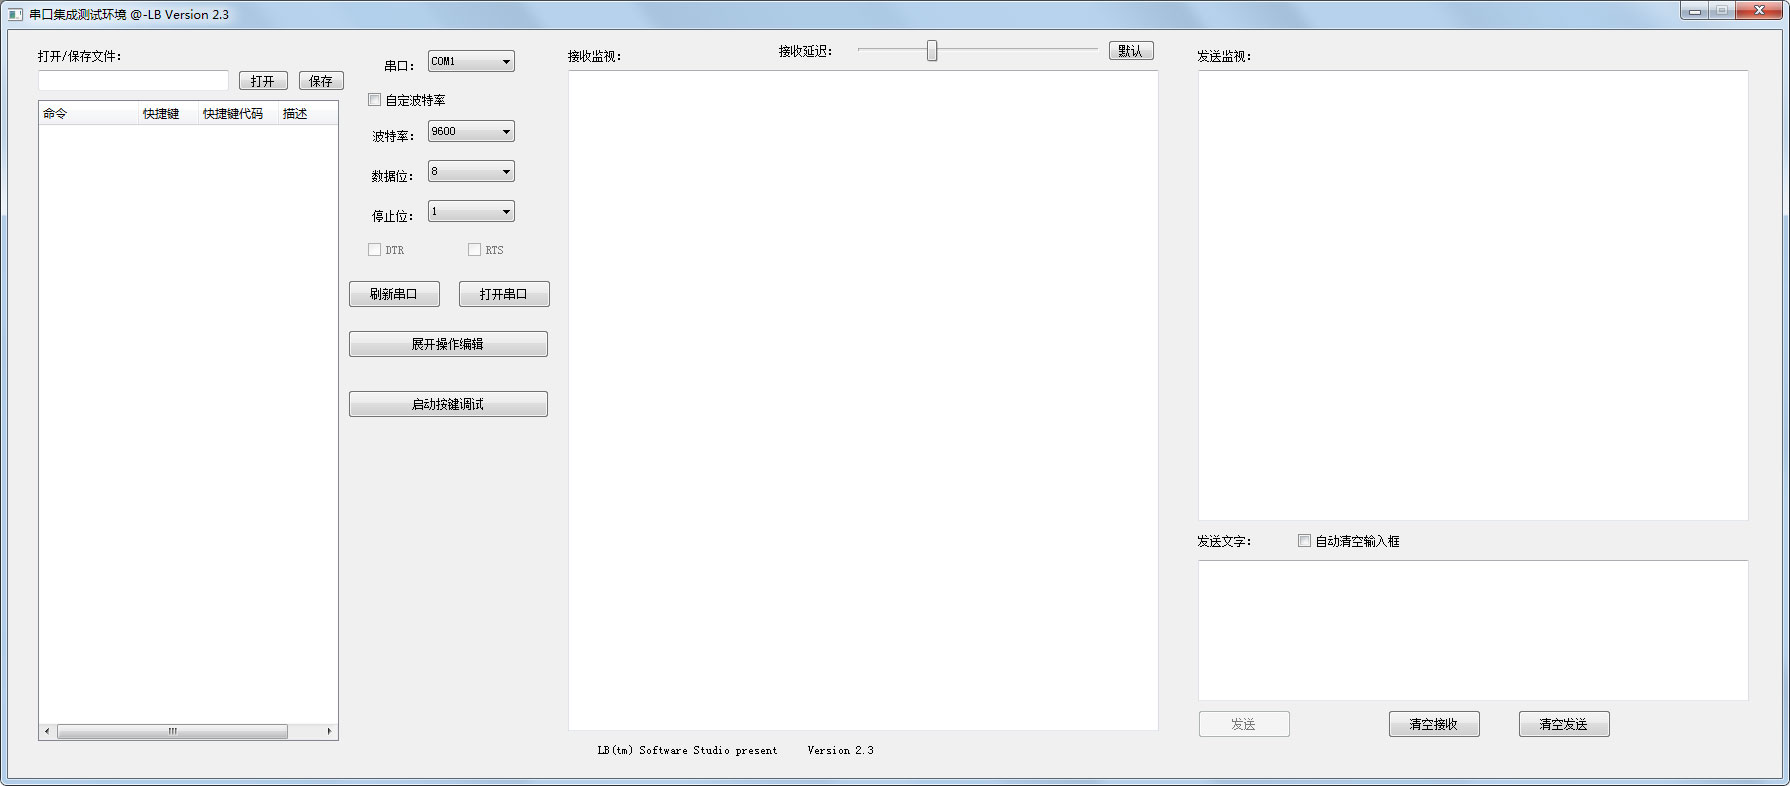Click the 打开 file button

[x=263, y=81]
